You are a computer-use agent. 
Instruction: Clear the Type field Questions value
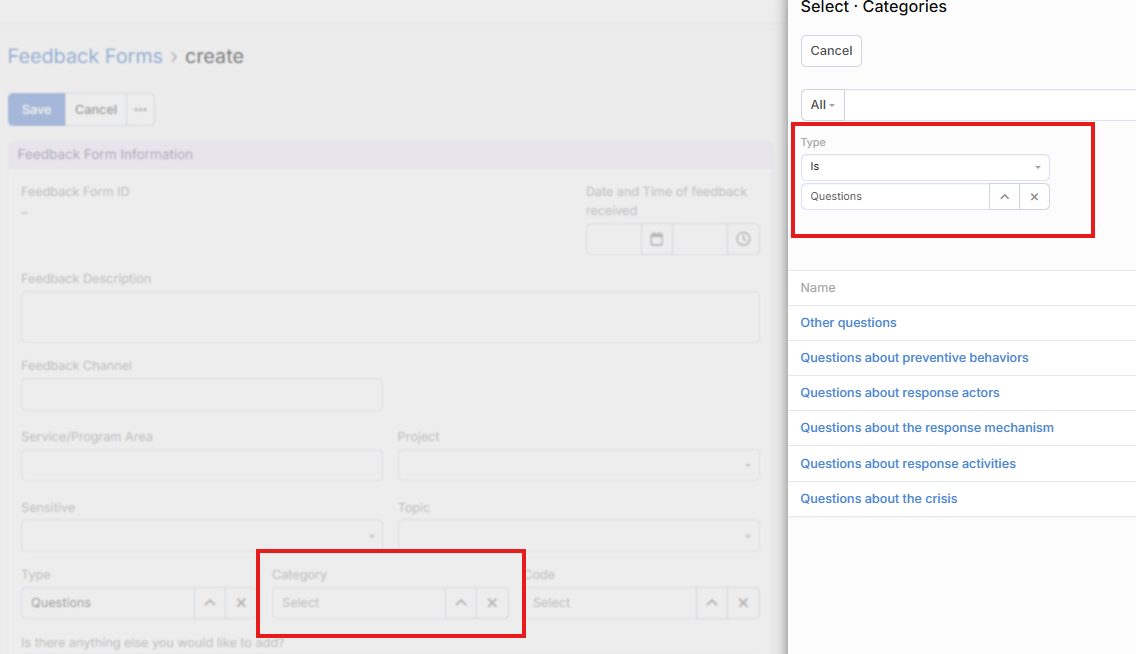[241, 603]
